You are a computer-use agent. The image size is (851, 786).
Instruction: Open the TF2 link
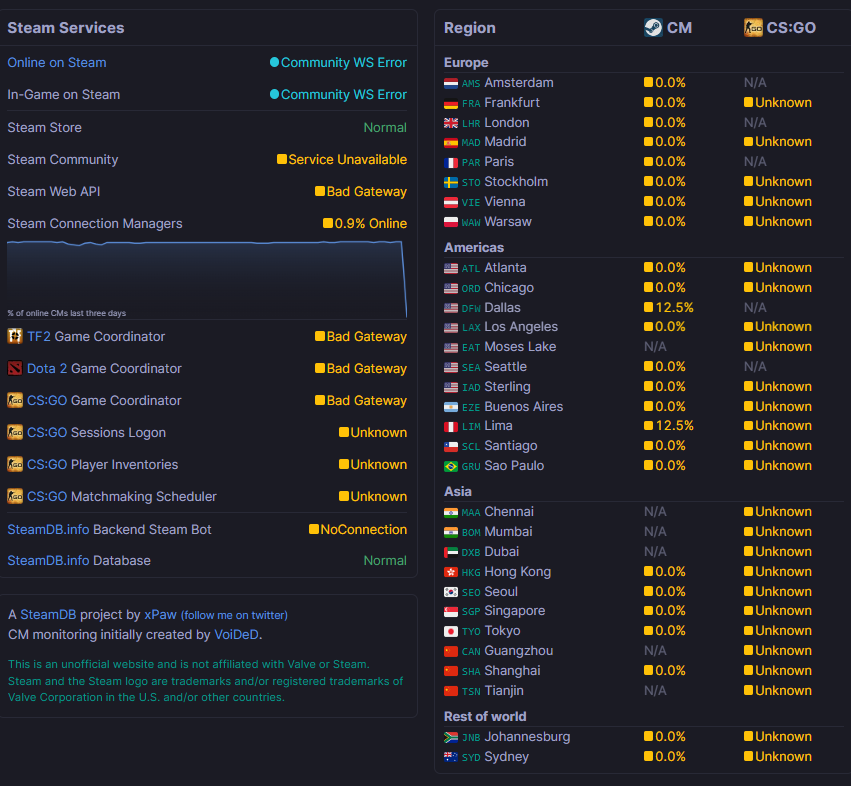[x=39, y=337]
